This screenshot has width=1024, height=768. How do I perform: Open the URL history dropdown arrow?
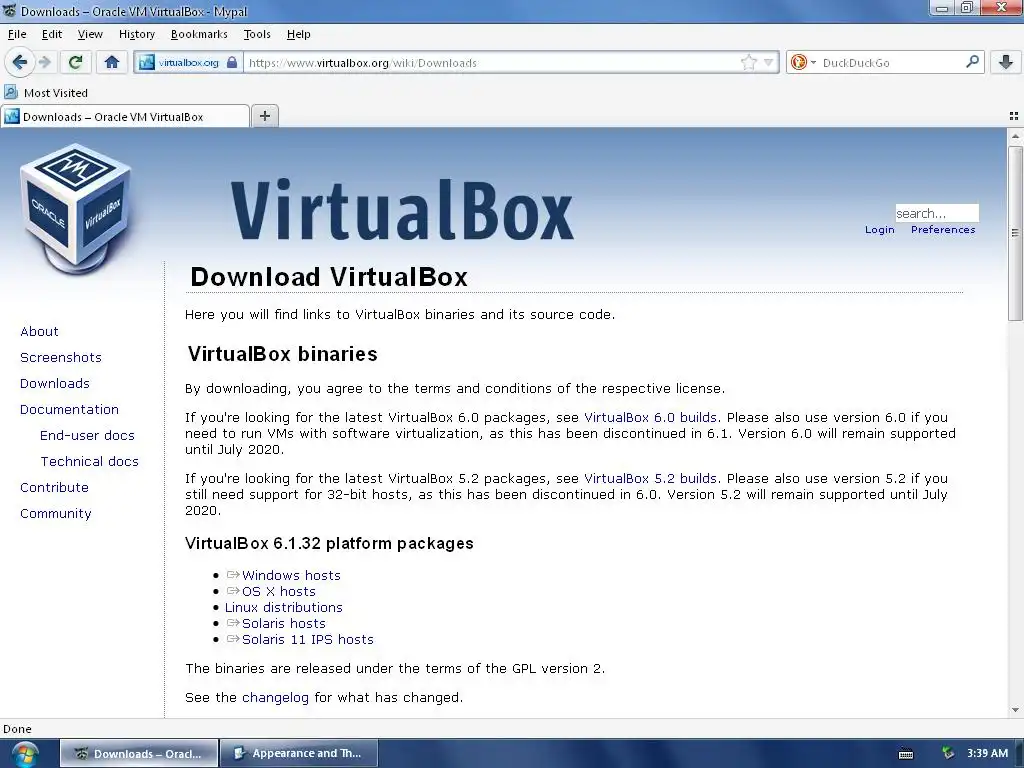769,63
